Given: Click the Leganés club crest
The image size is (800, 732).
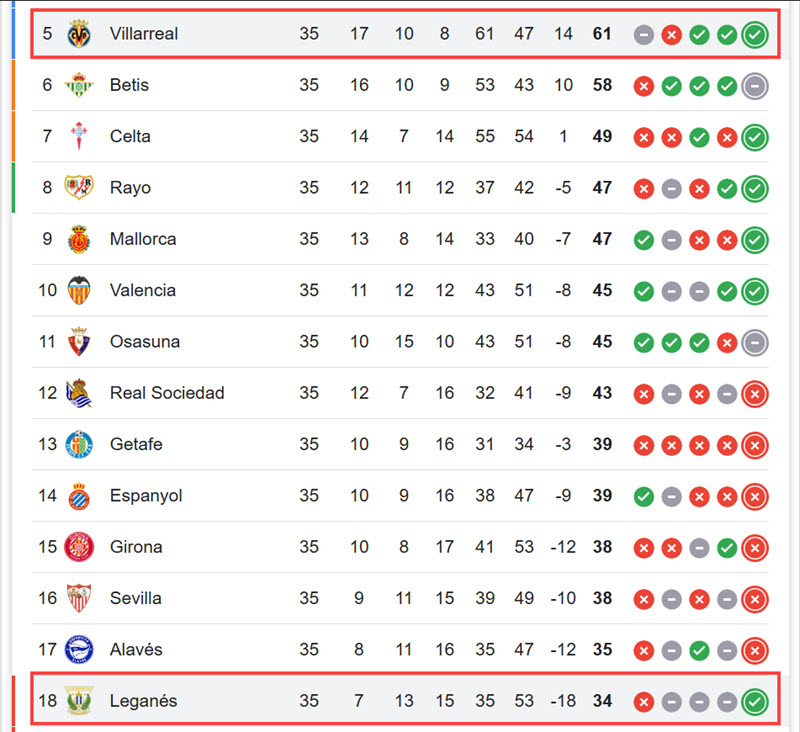Looking at the screenshot, I should point(79,700).
